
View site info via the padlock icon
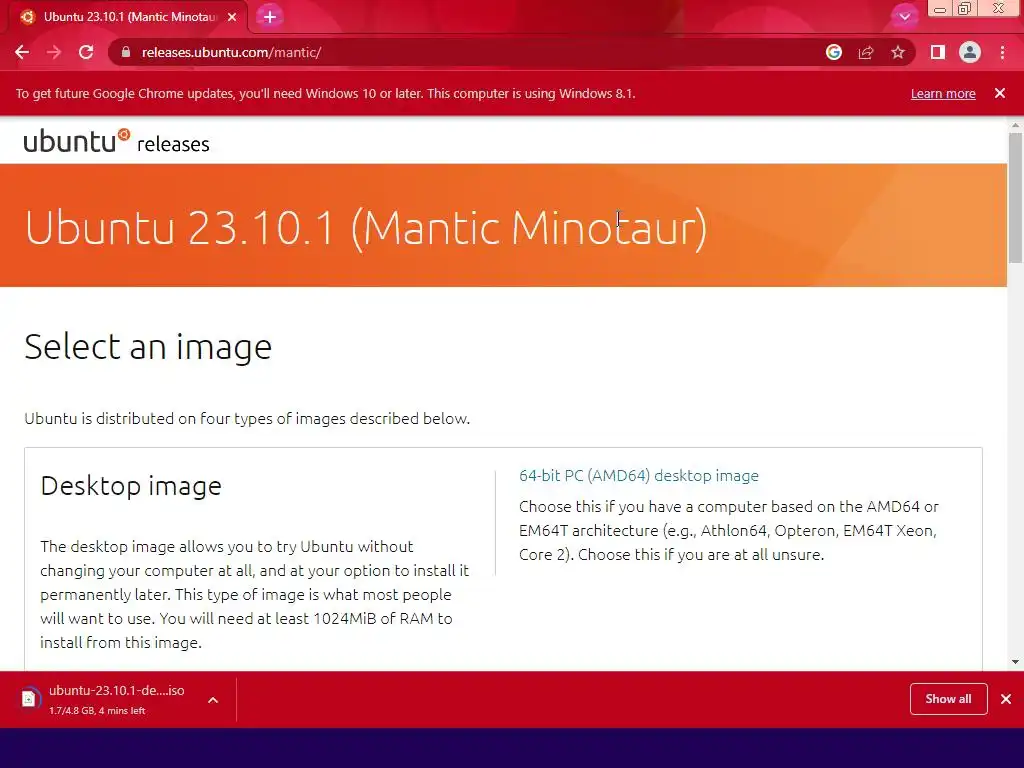pos(126,52)
